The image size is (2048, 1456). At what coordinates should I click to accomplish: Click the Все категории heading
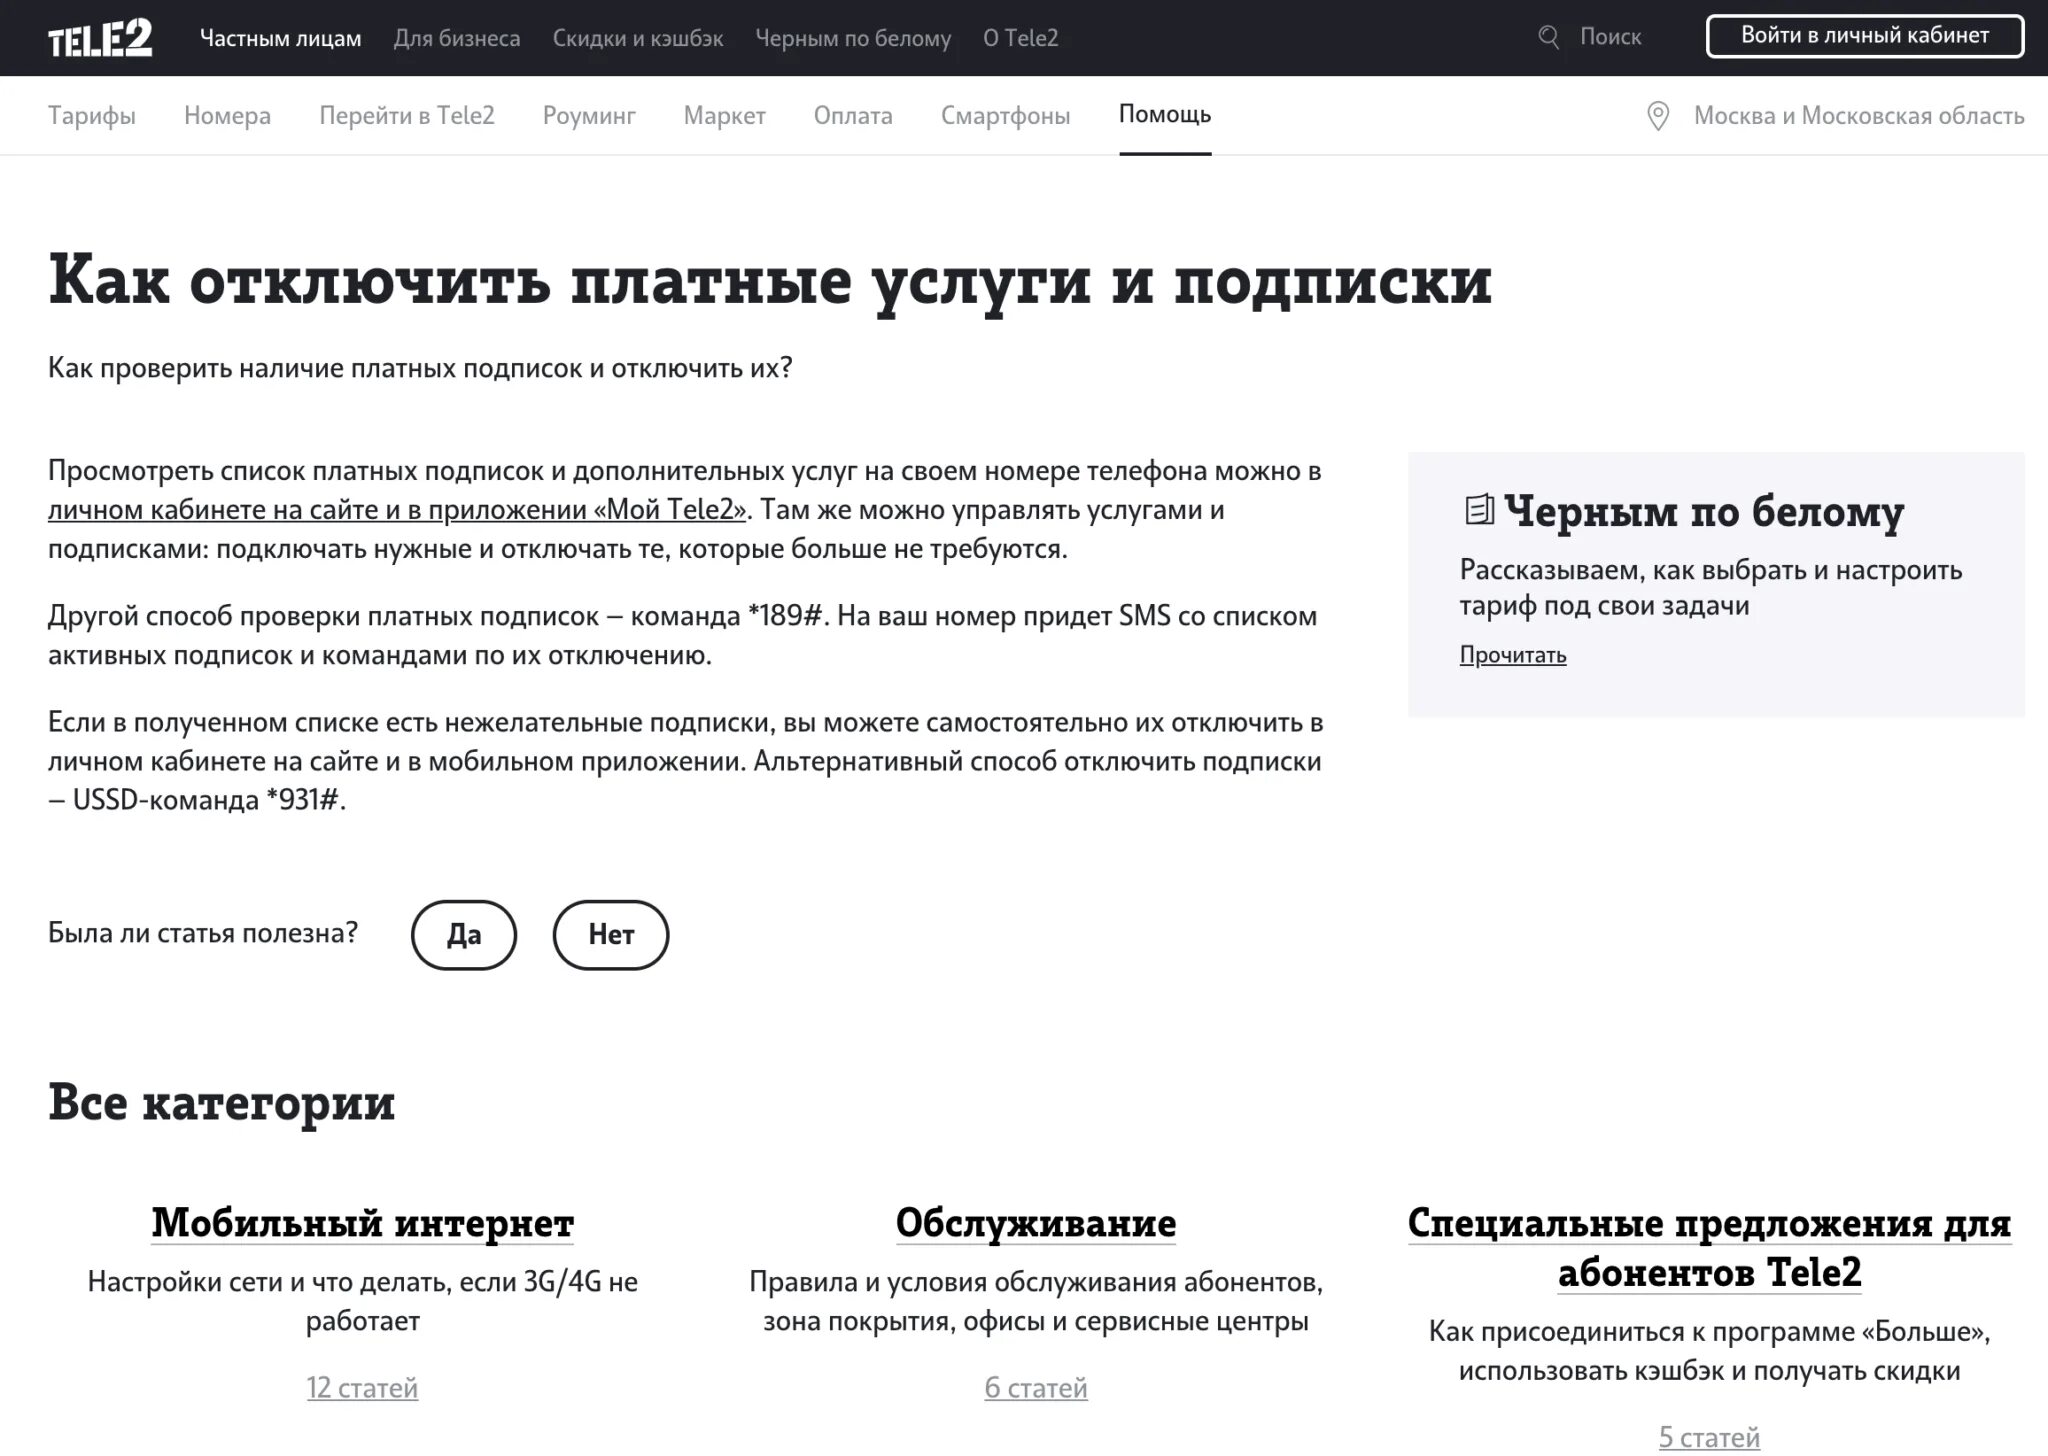pos(222,1103)
